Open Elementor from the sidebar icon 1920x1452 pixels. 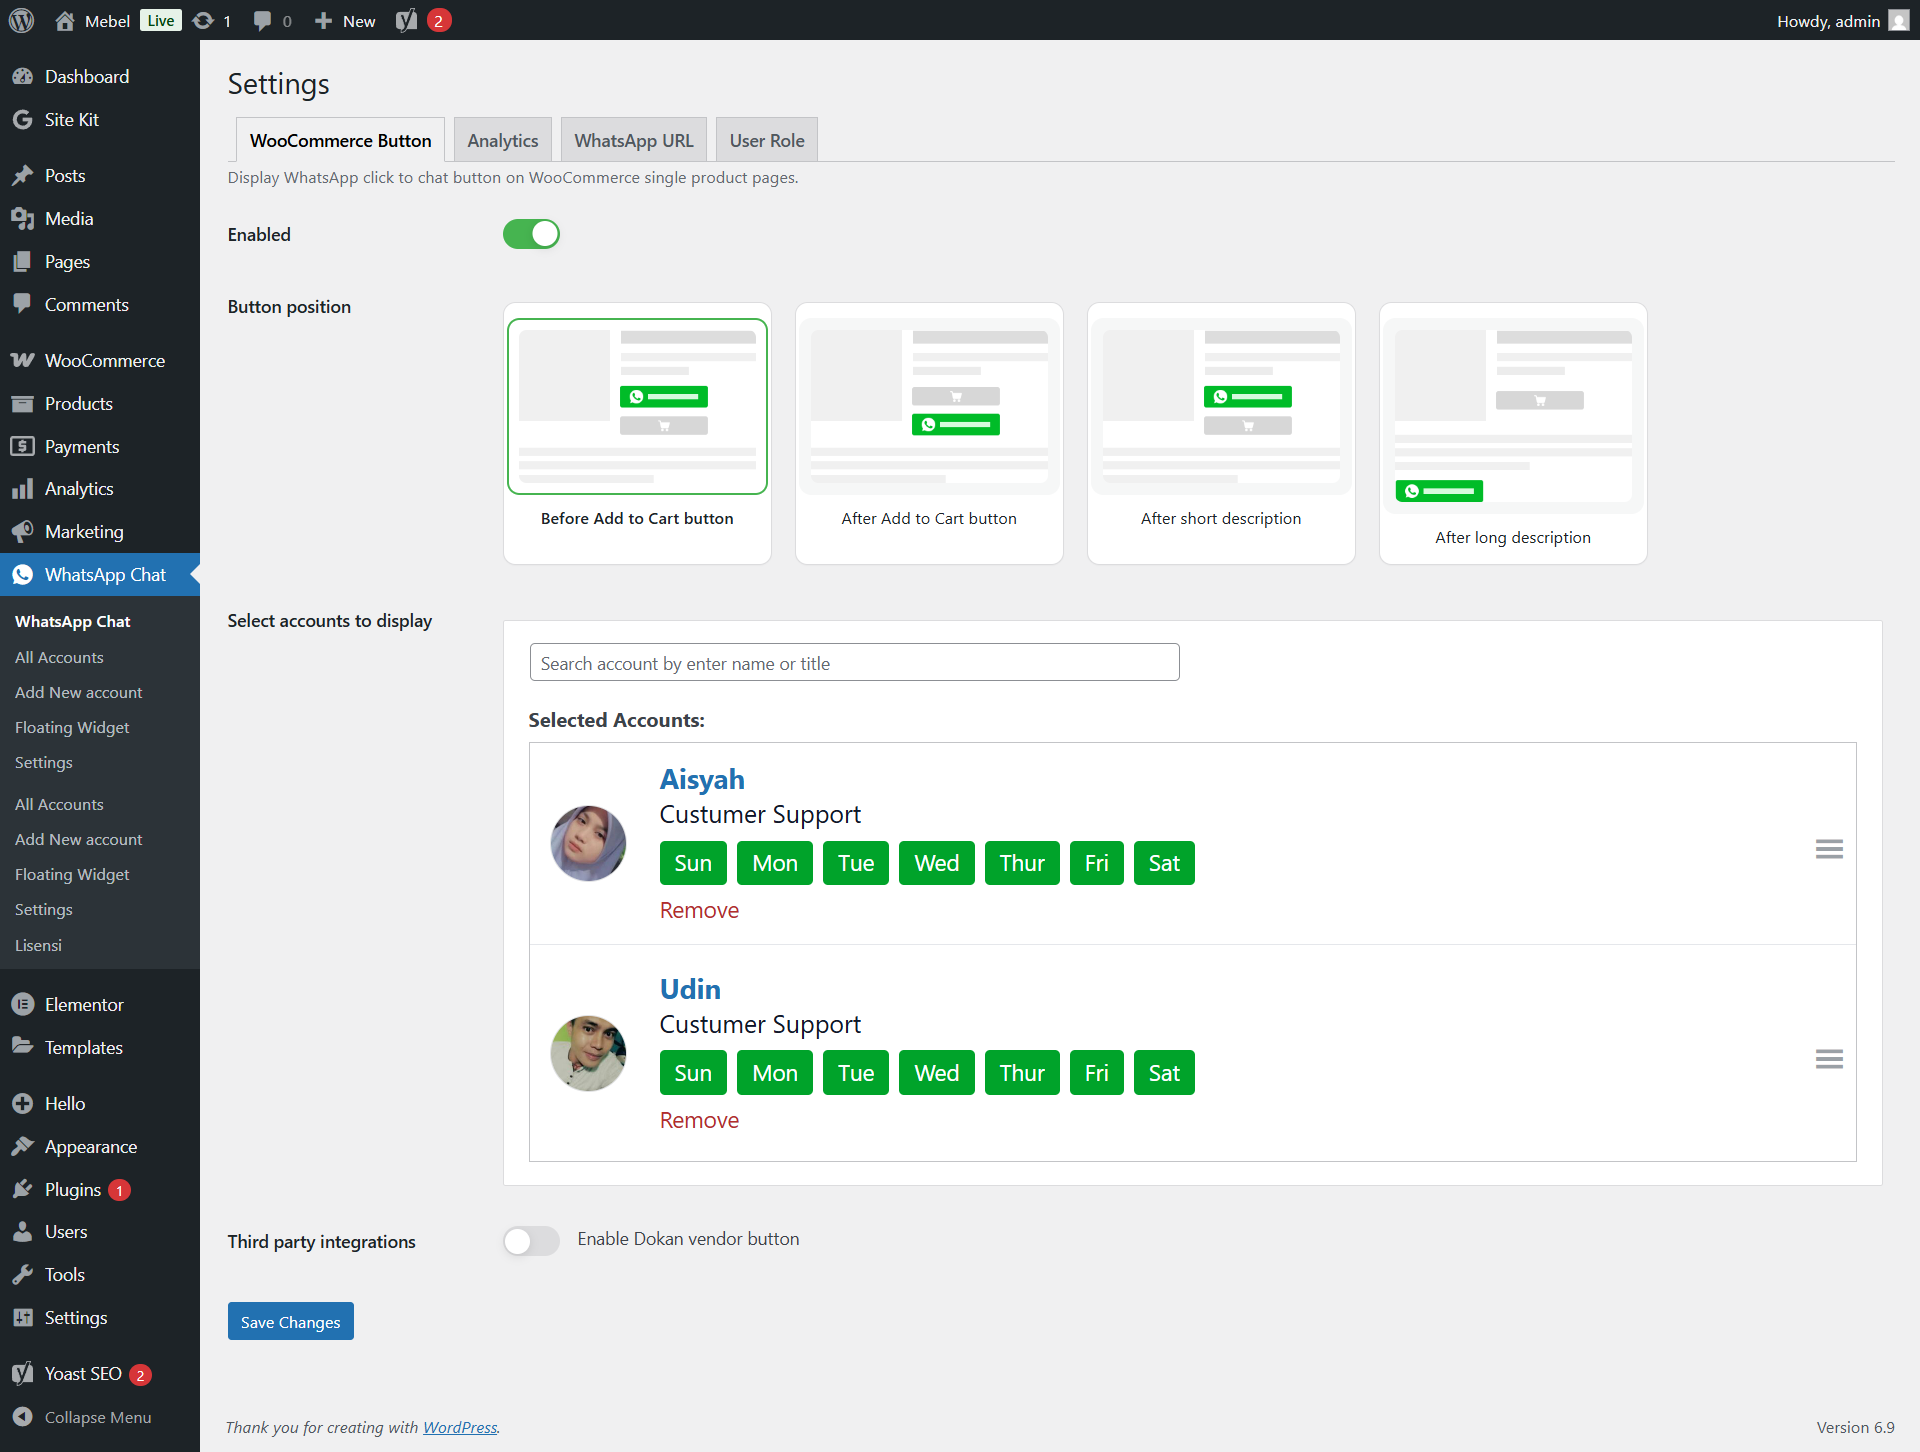click(x=23, y=1004)
